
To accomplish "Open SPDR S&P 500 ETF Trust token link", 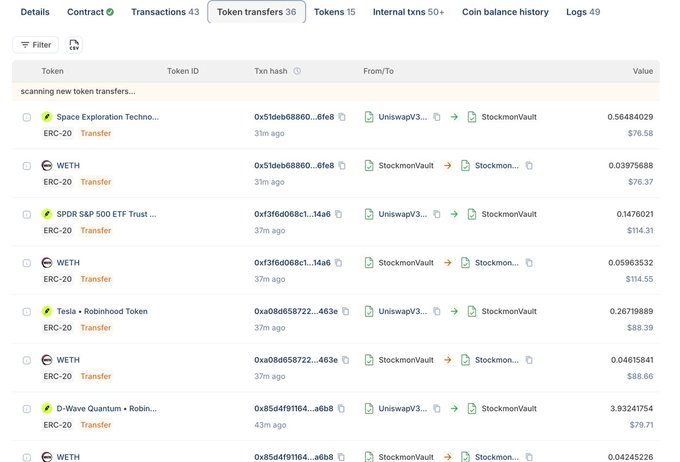I will pyautogui.click(x=106, y=214).
